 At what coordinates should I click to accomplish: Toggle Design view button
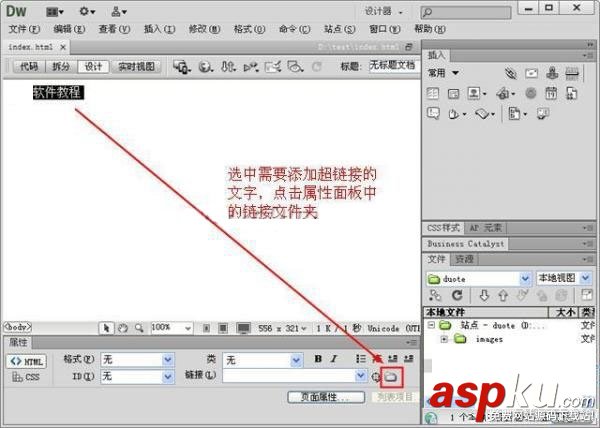click(93, 67)
